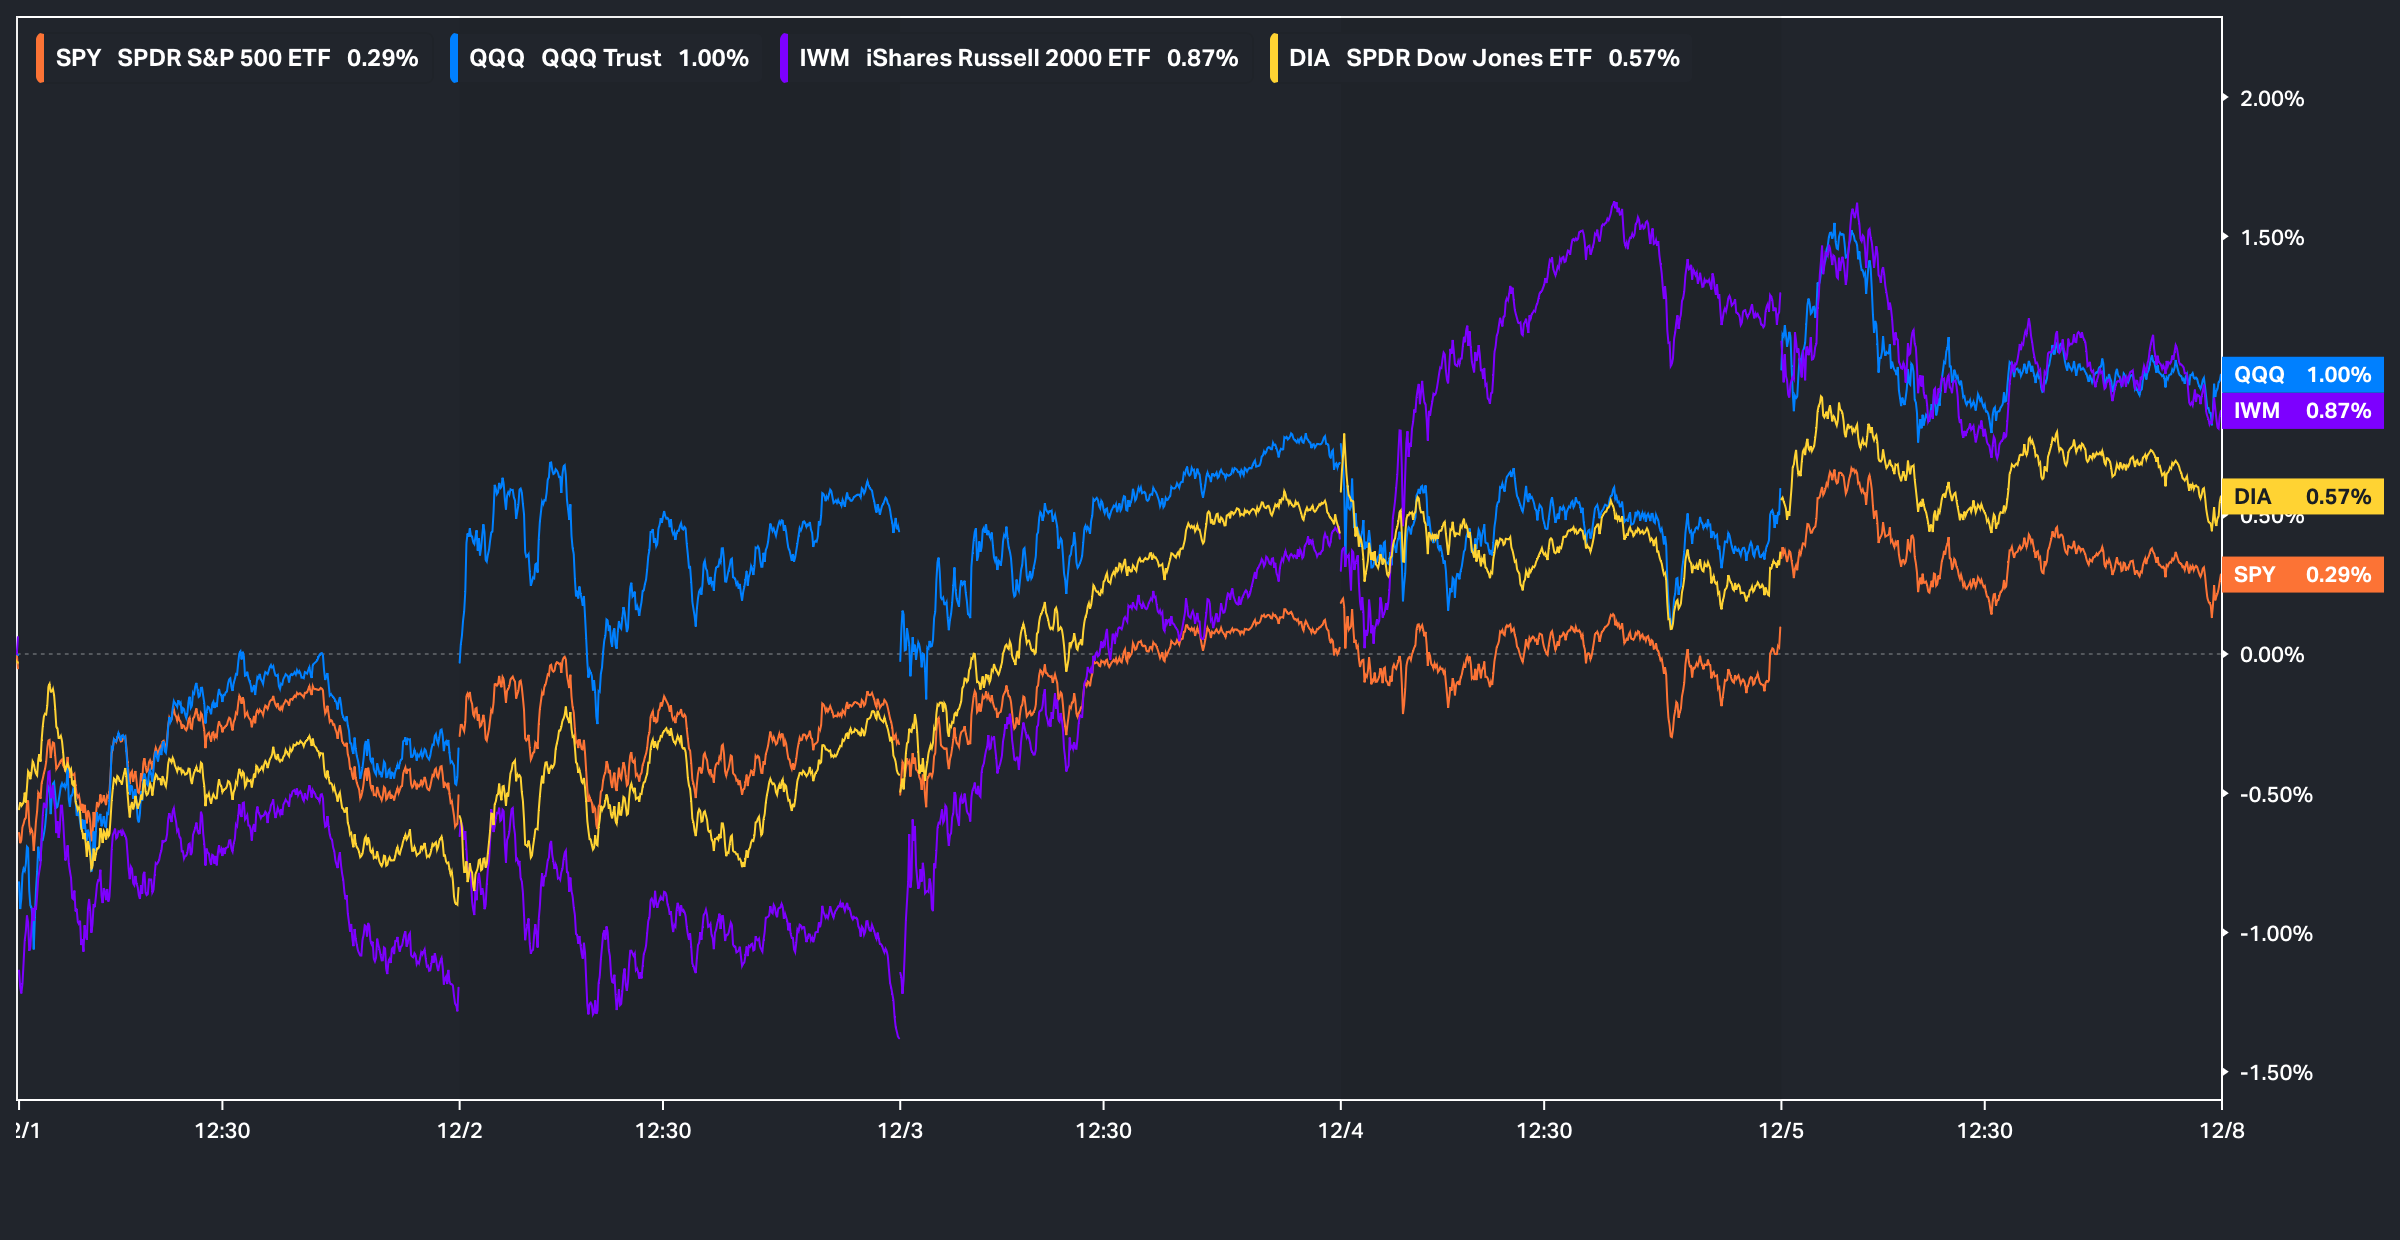The height and width of the screenshot is (1240, 2400).
Task: Click the 2.00% label on the y-axis
Action: coord(2271,99)
